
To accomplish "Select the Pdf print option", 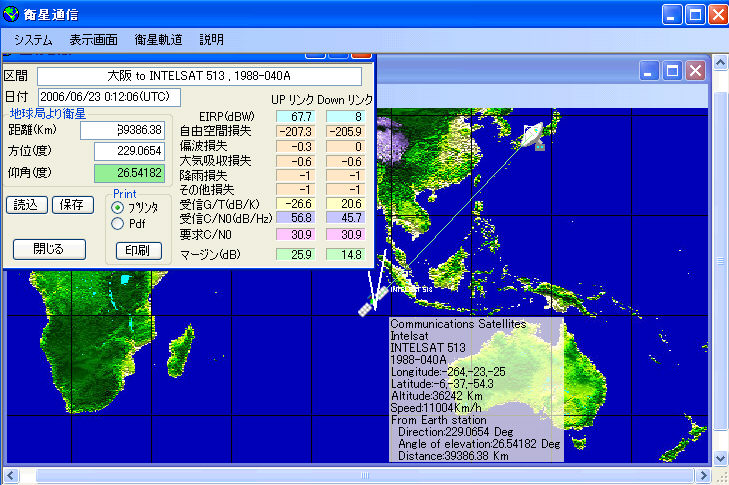I will click(x=118, y=224).
